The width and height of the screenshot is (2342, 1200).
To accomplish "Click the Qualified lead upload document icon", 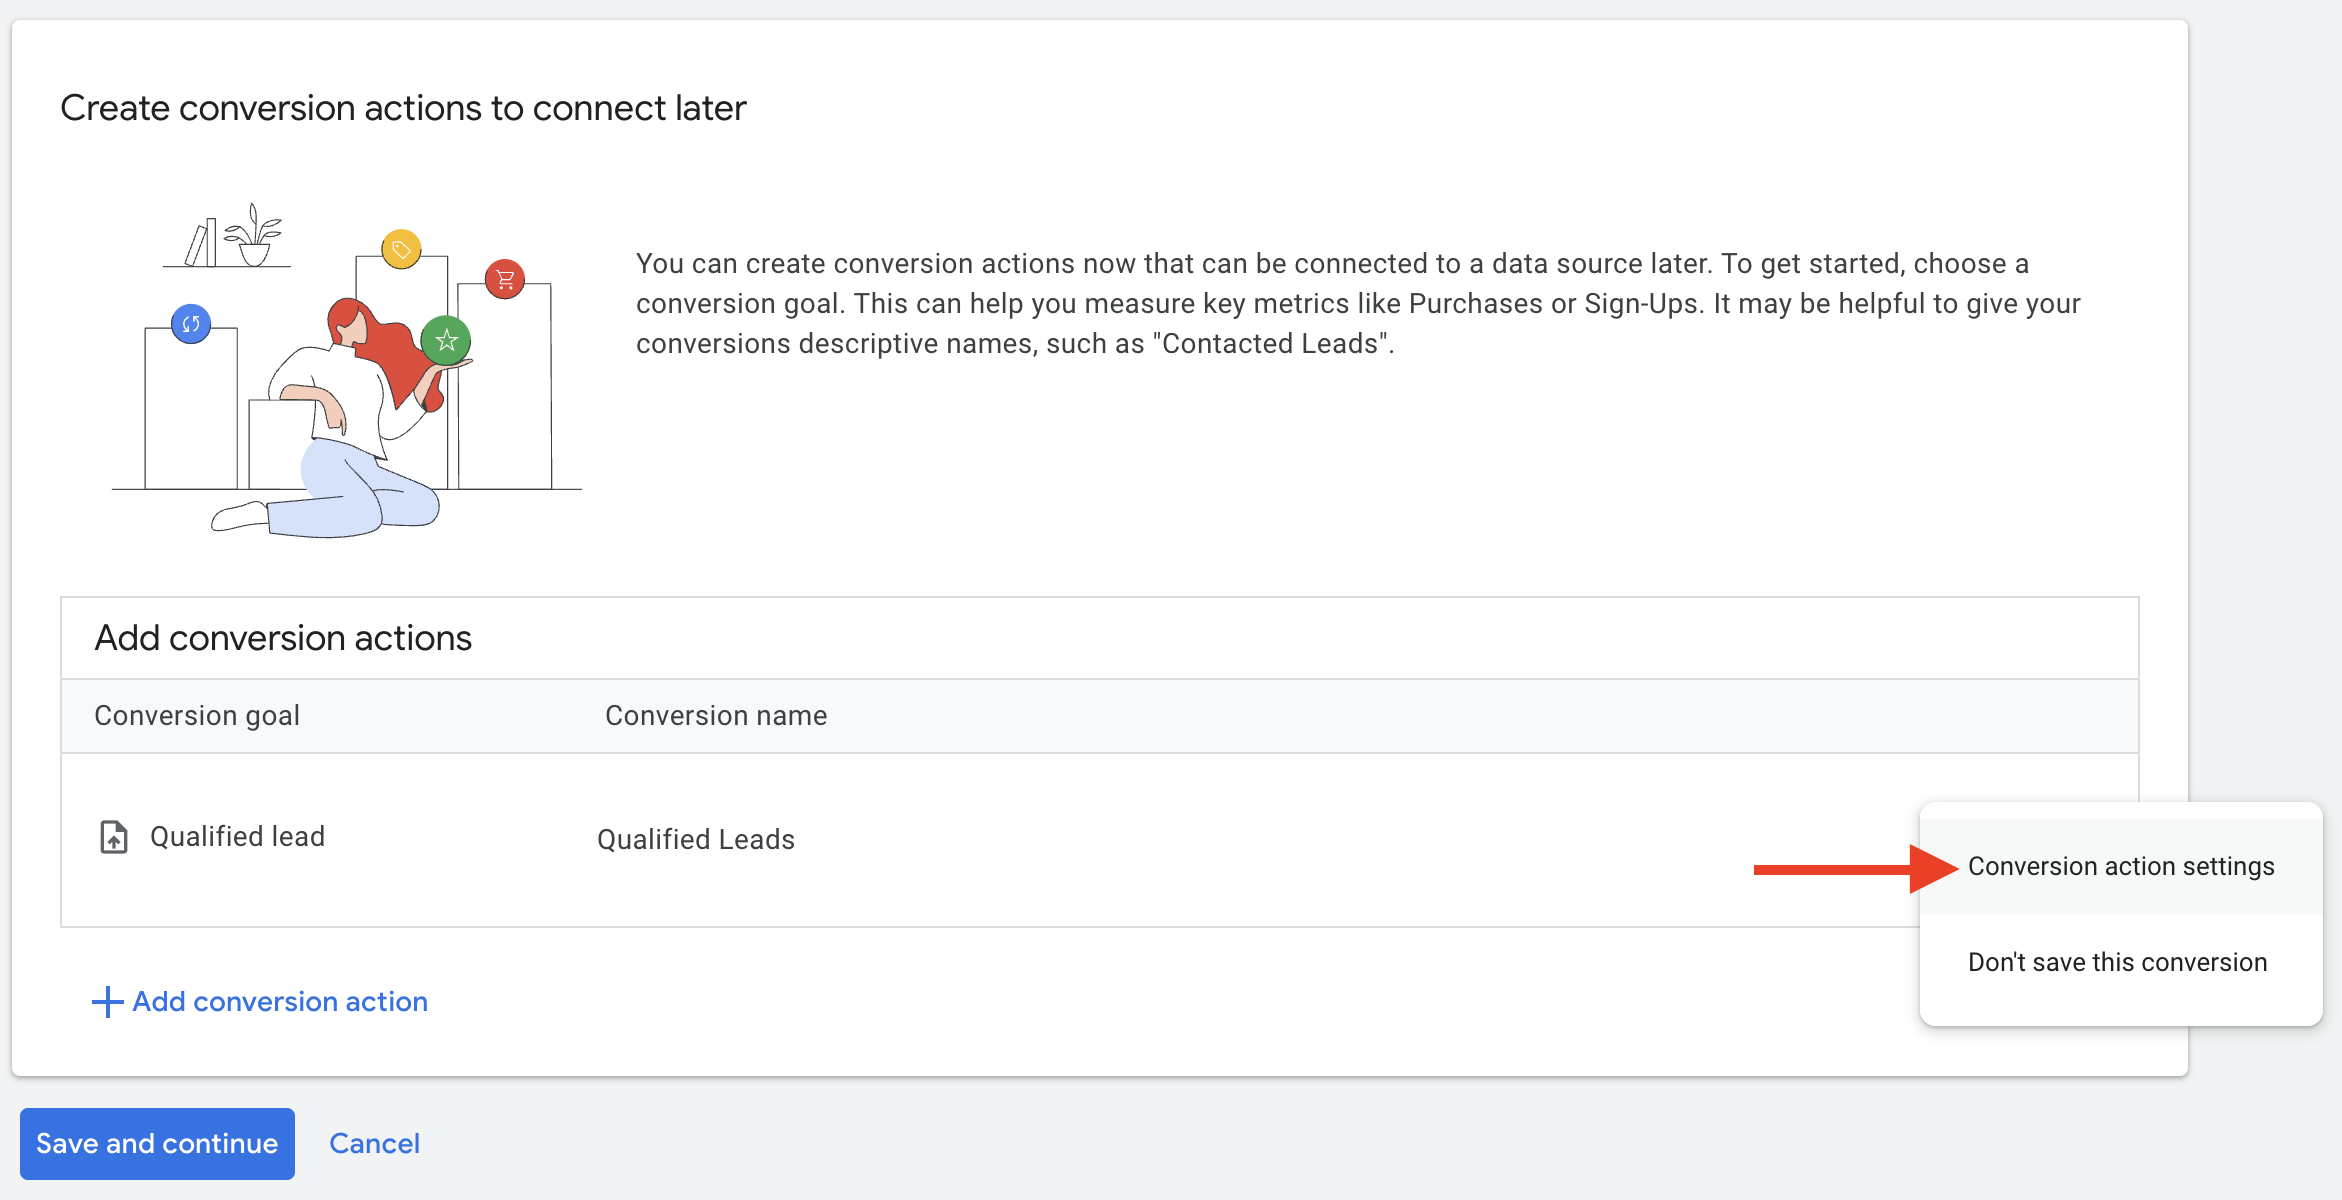I will coord(114,837).
